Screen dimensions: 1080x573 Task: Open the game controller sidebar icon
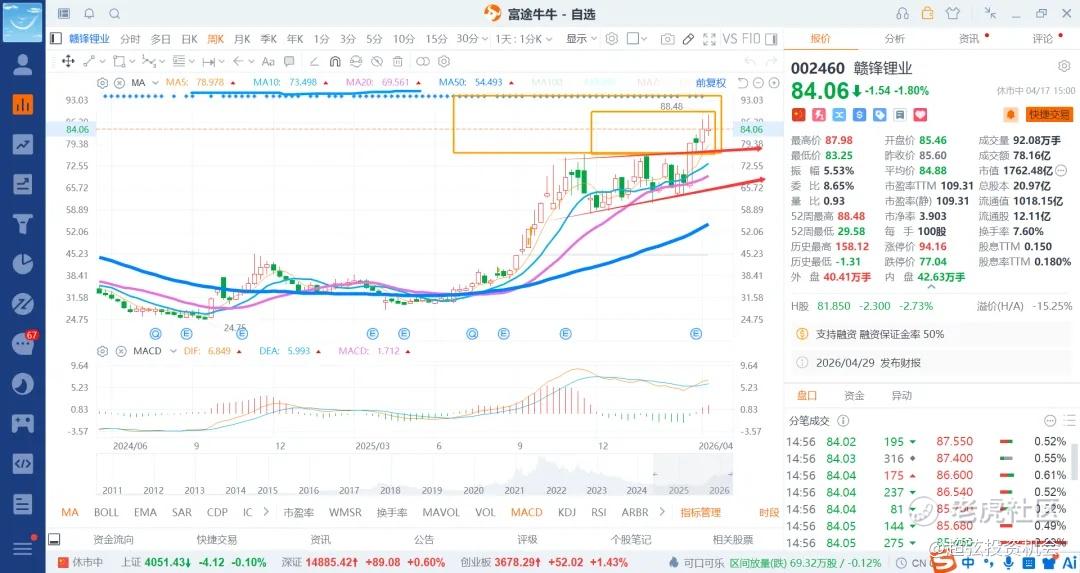click(23, 423)
